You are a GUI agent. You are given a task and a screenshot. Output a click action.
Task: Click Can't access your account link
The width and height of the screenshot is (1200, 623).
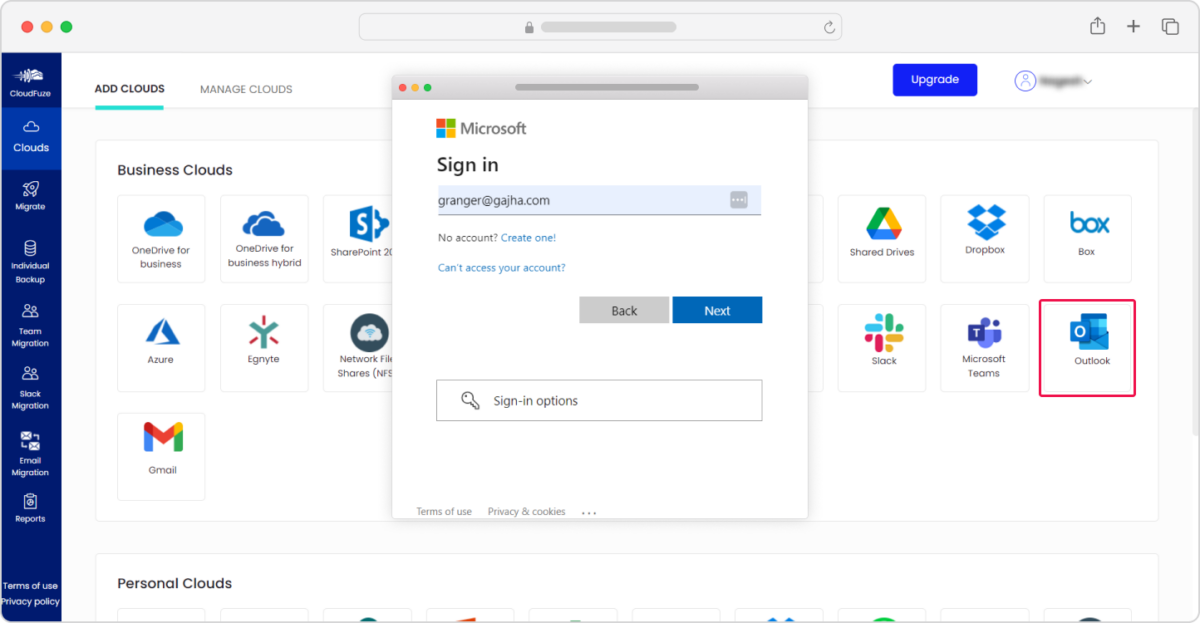tap(501, 267)
